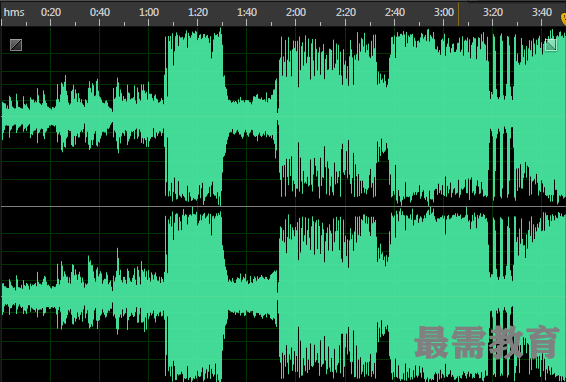Click inside the lower right-channel waveform
This screenshot has height=382, width=566.
coord(283,295)
